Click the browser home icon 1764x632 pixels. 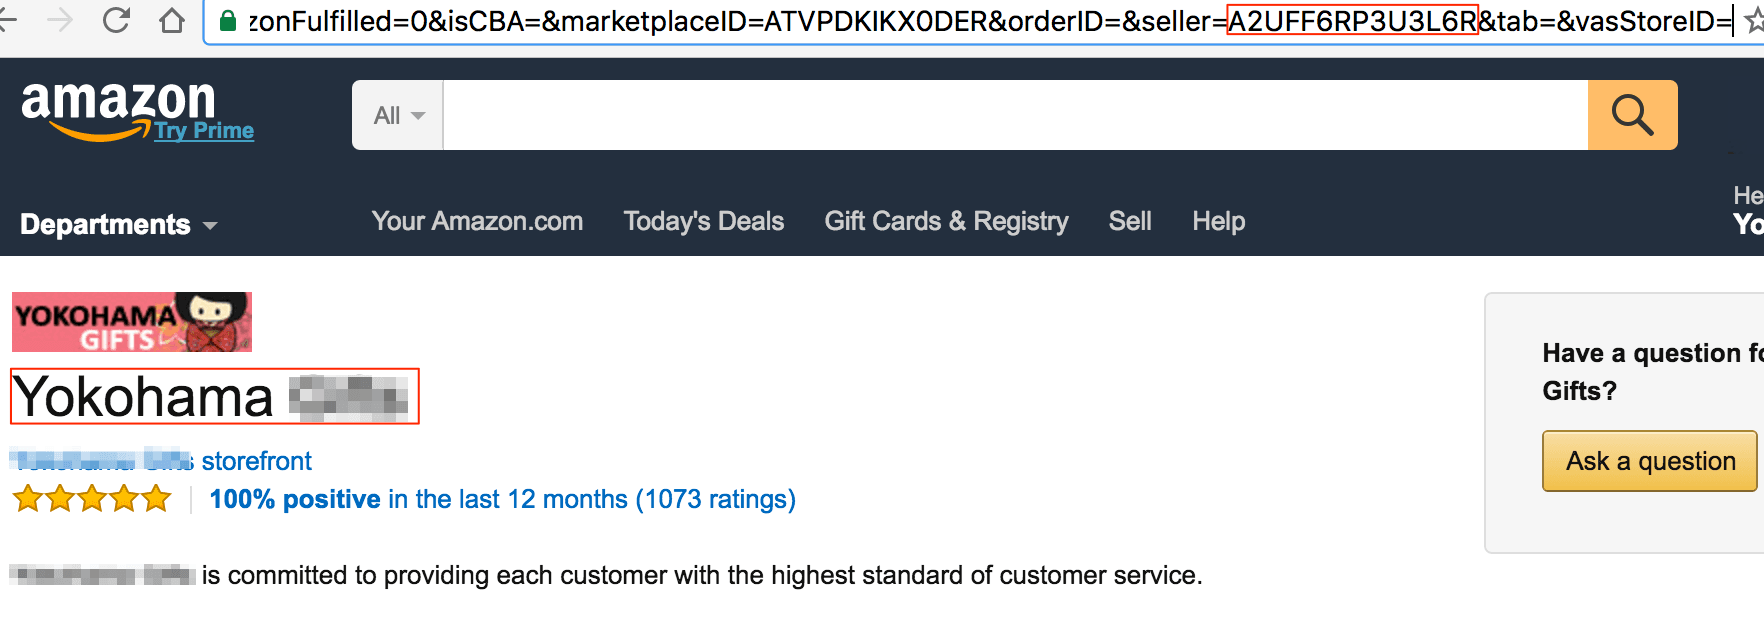click(x=172, y=20)
